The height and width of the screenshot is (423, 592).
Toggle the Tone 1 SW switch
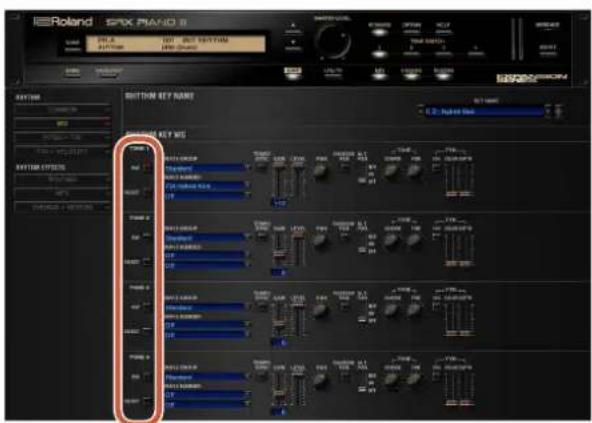(x=147, y=168)
